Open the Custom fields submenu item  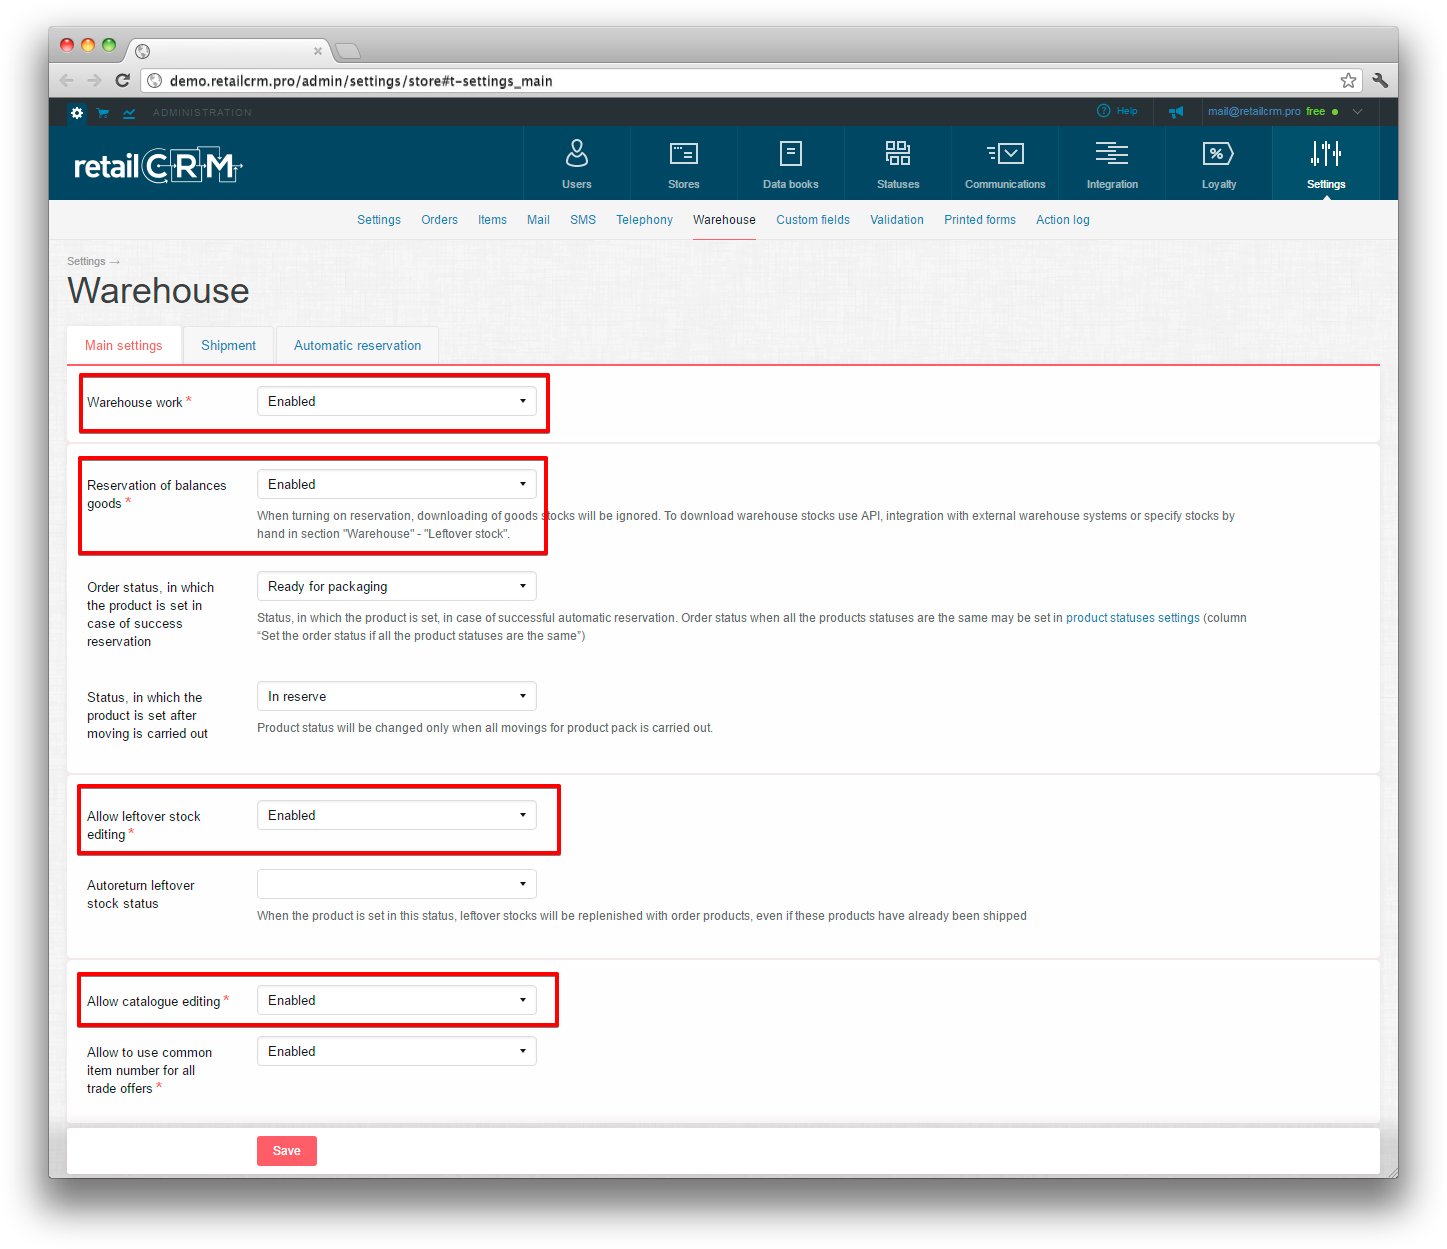(x=813, y=220)
